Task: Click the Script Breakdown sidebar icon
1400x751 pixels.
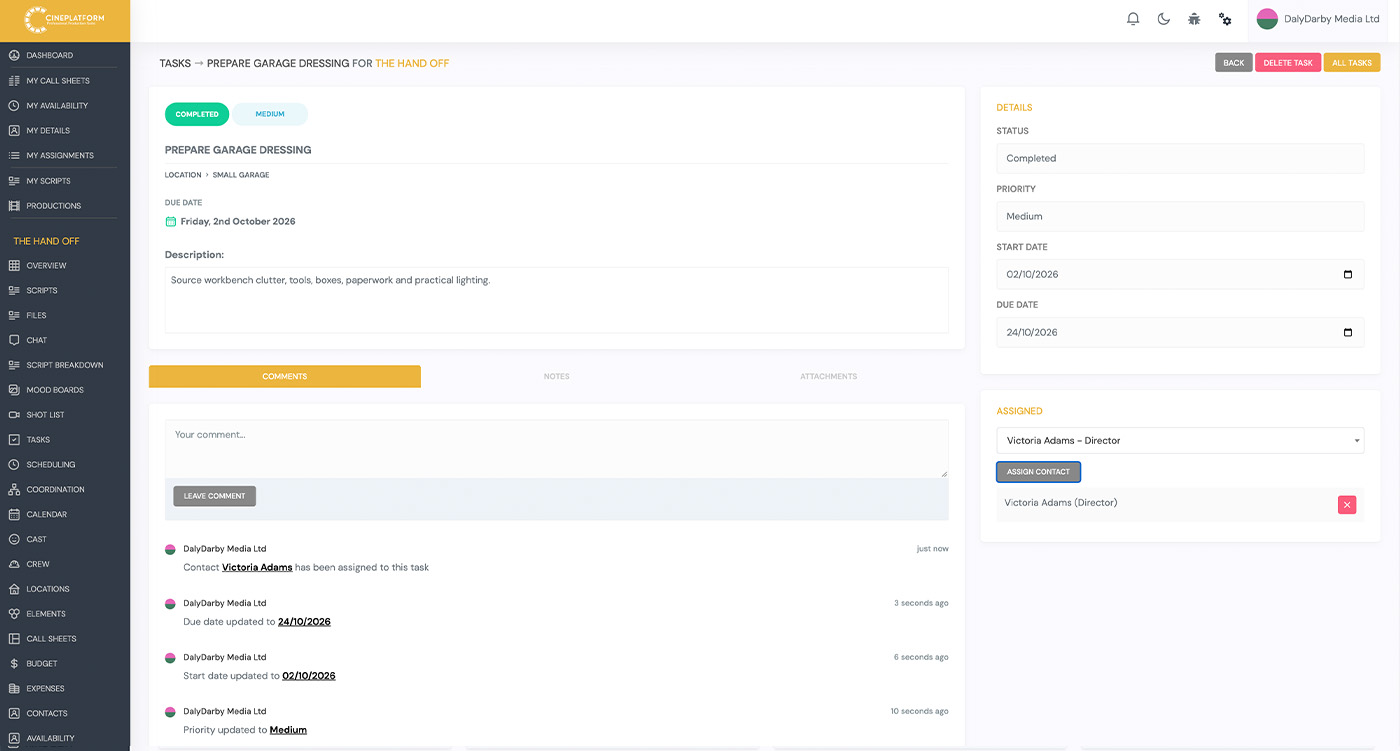Action: 14,365
